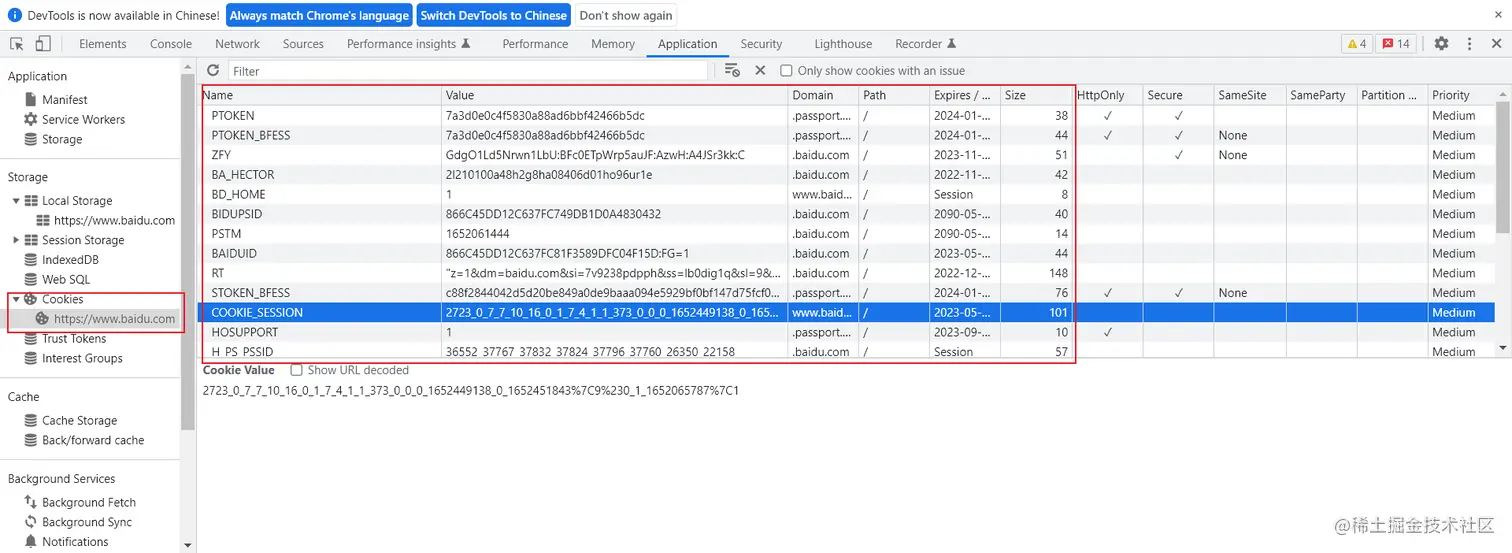Open Notifications in sidebar
This screenshot has width=1512, height=553.
75,542
